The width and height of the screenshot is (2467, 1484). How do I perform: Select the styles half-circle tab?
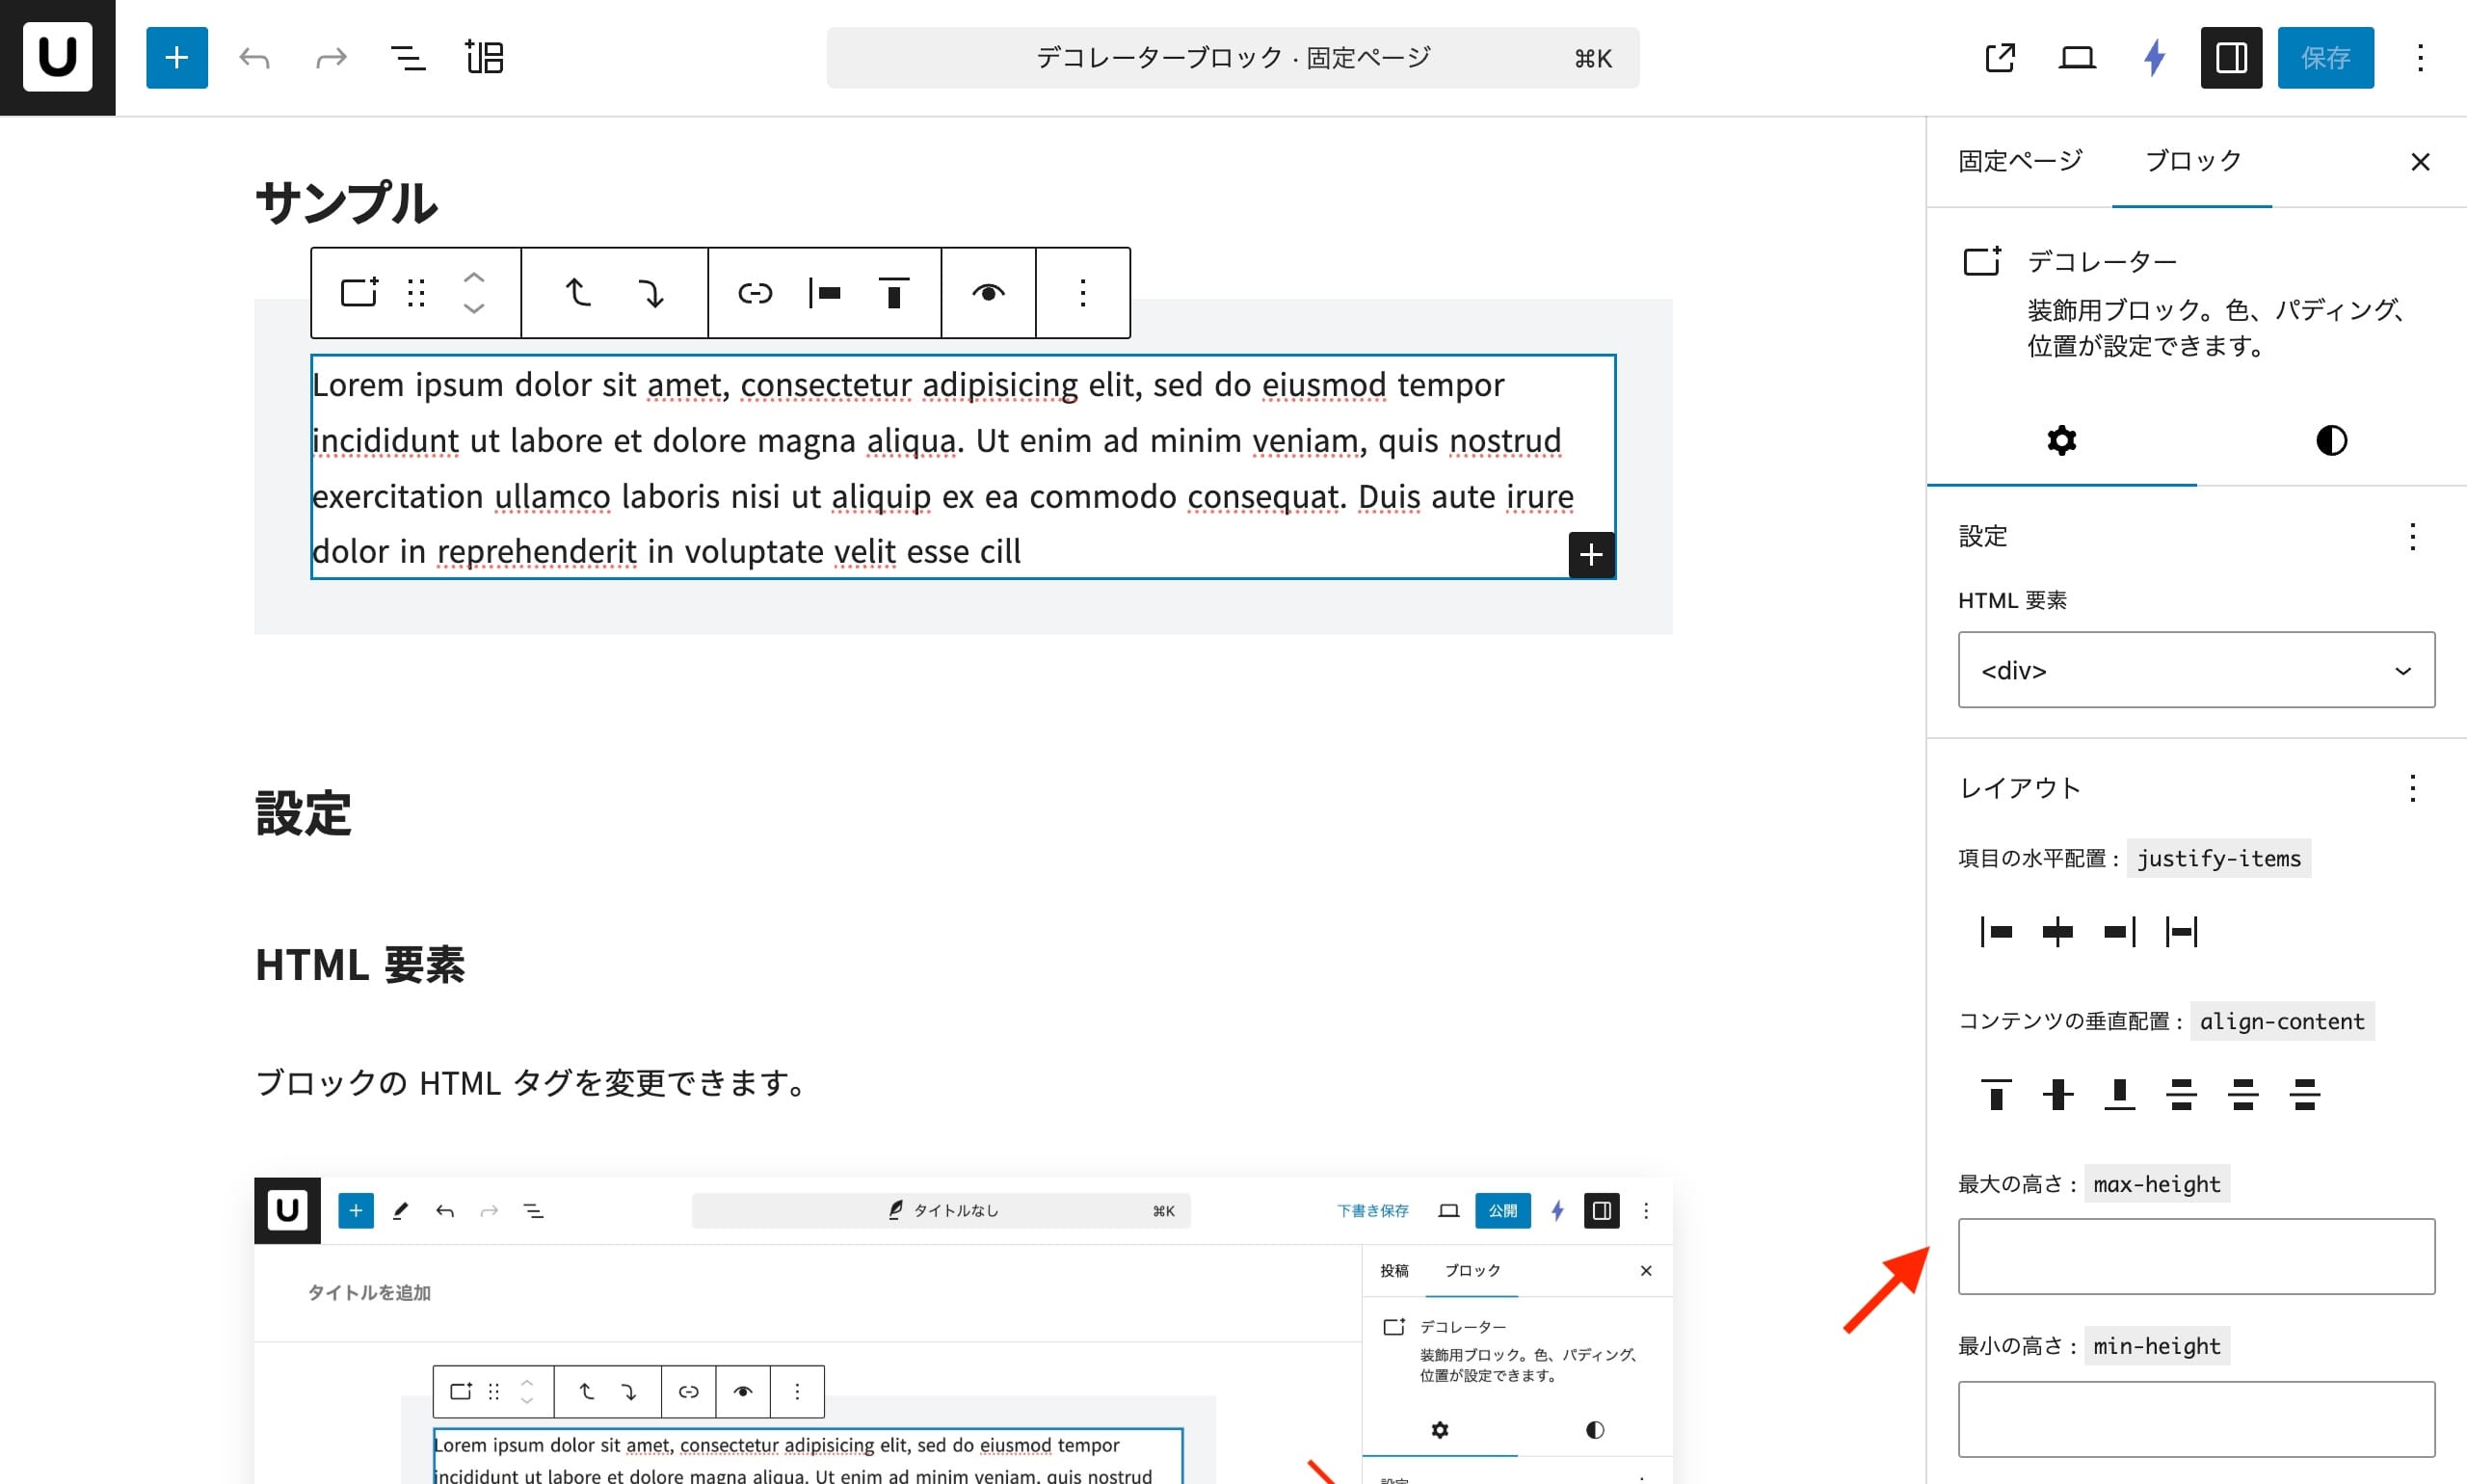coord(2331,440)
